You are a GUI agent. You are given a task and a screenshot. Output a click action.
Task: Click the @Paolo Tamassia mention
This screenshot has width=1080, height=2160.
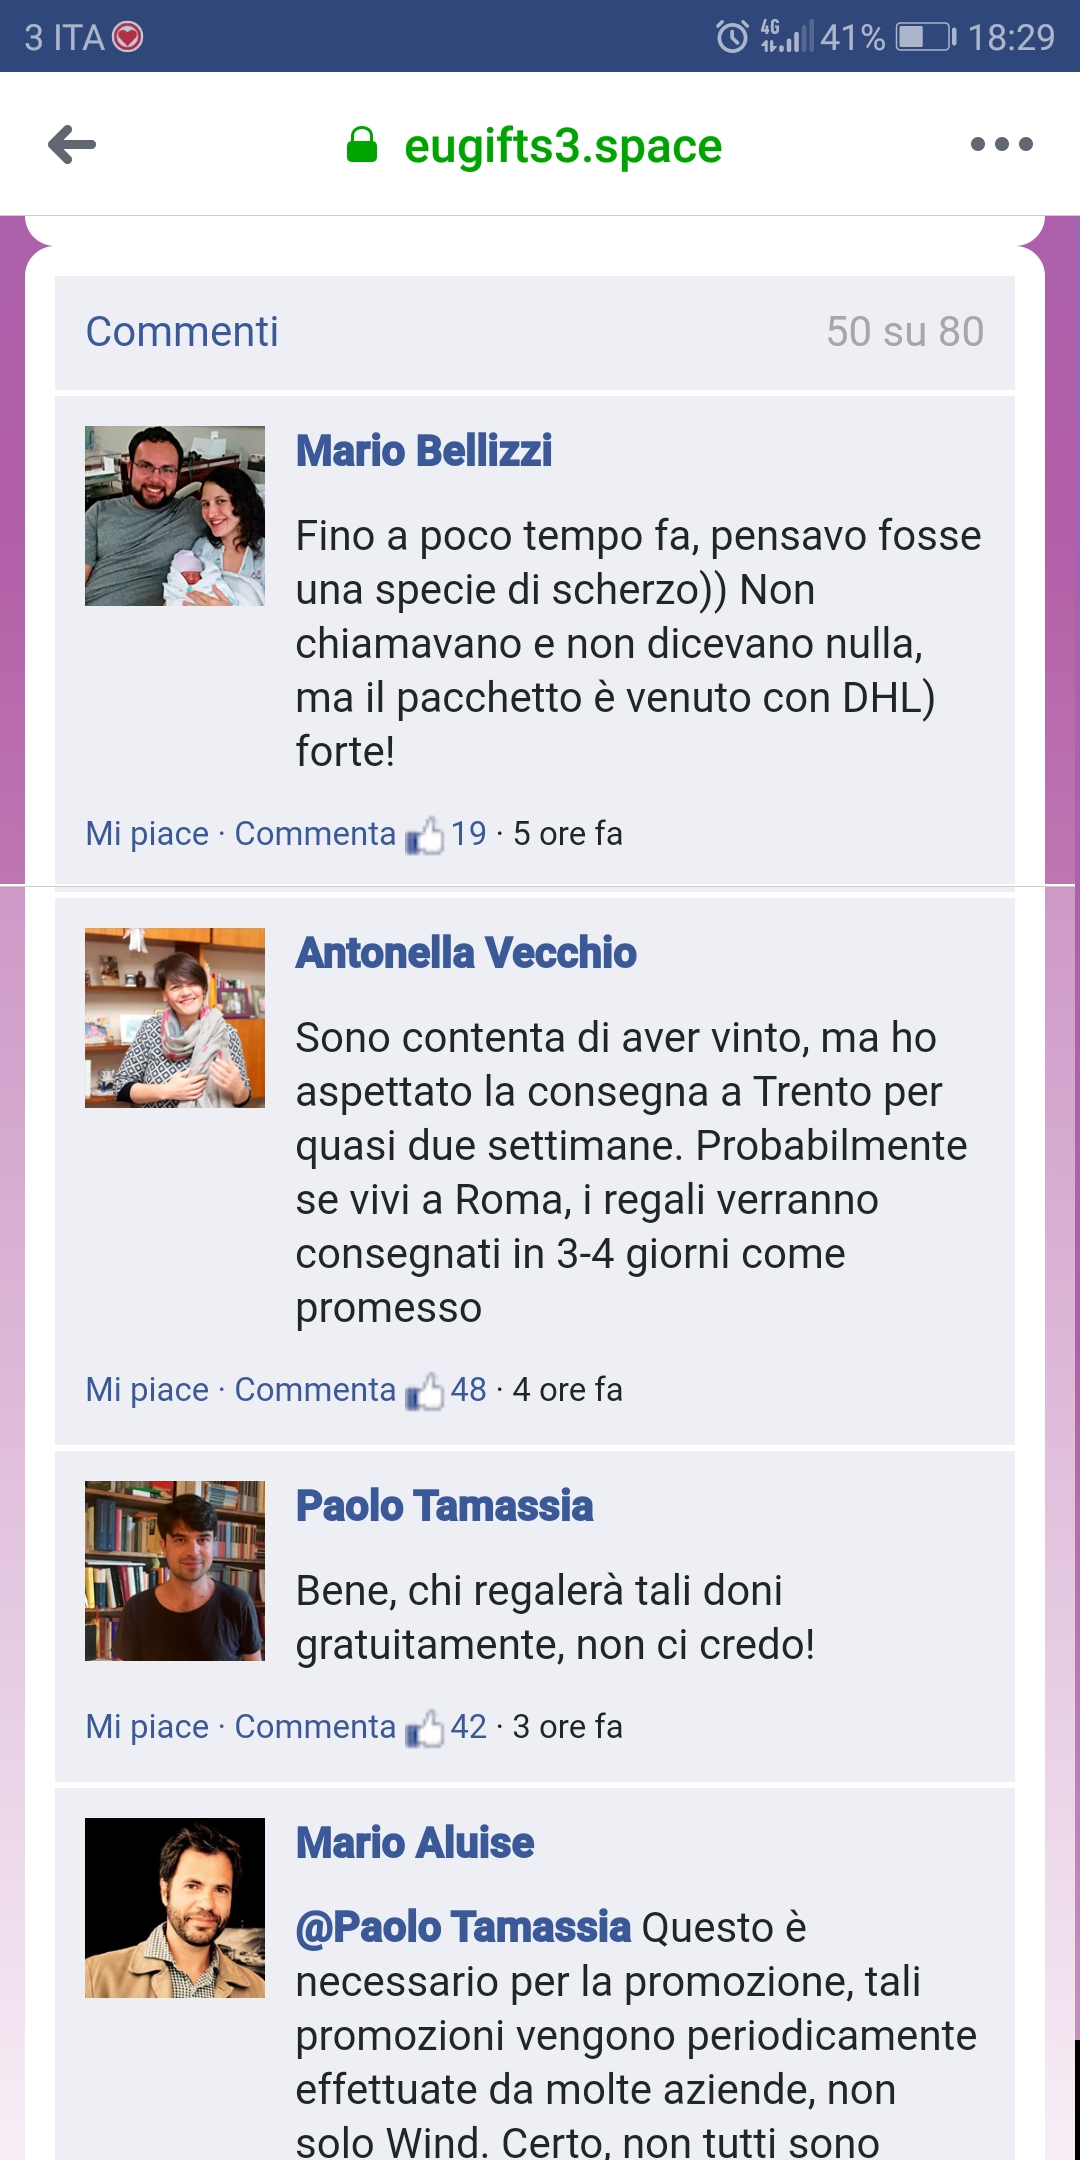point(463,1927)
